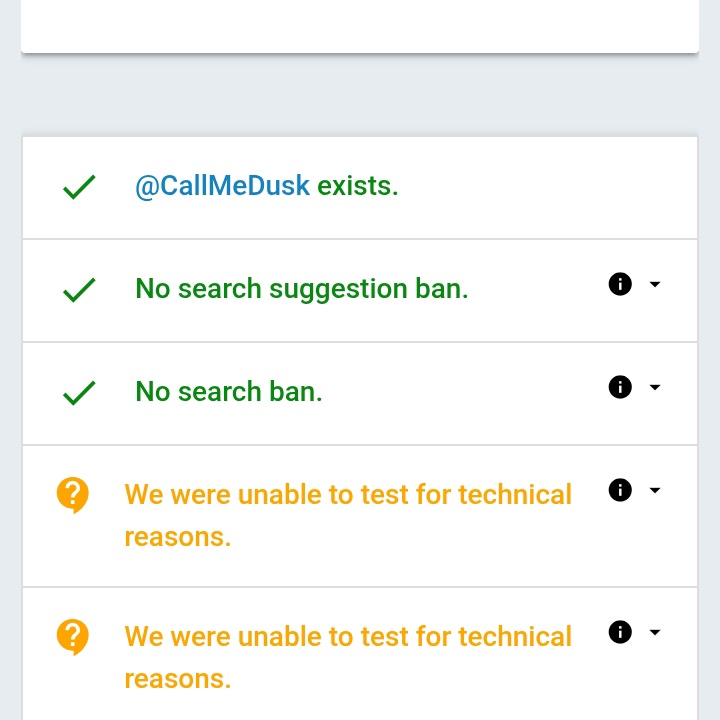Click the word 'exists.' in first row
This screenshot has height=720, width=720.
pyautogui.click(x=358, y=186)
